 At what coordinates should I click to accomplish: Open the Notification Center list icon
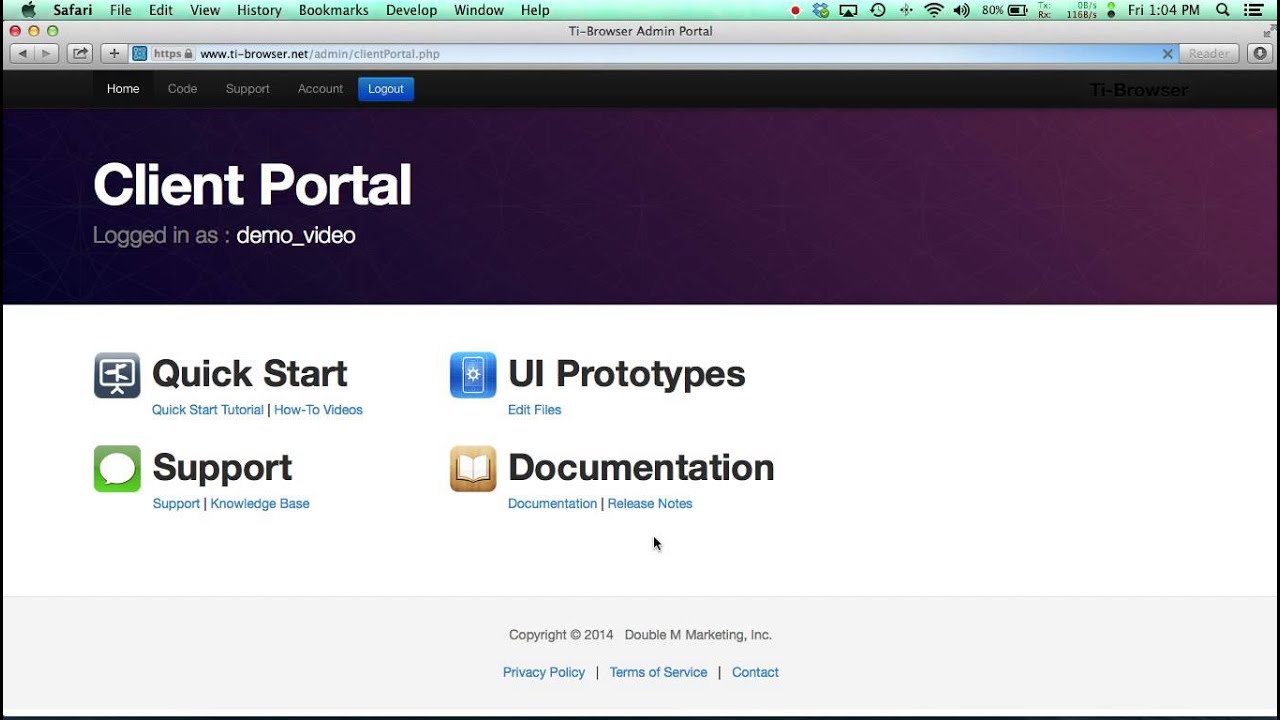[1253, 10]
